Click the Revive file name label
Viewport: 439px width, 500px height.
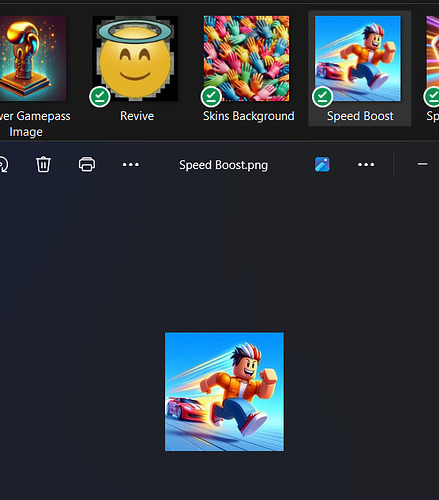(x=137, y=116)
